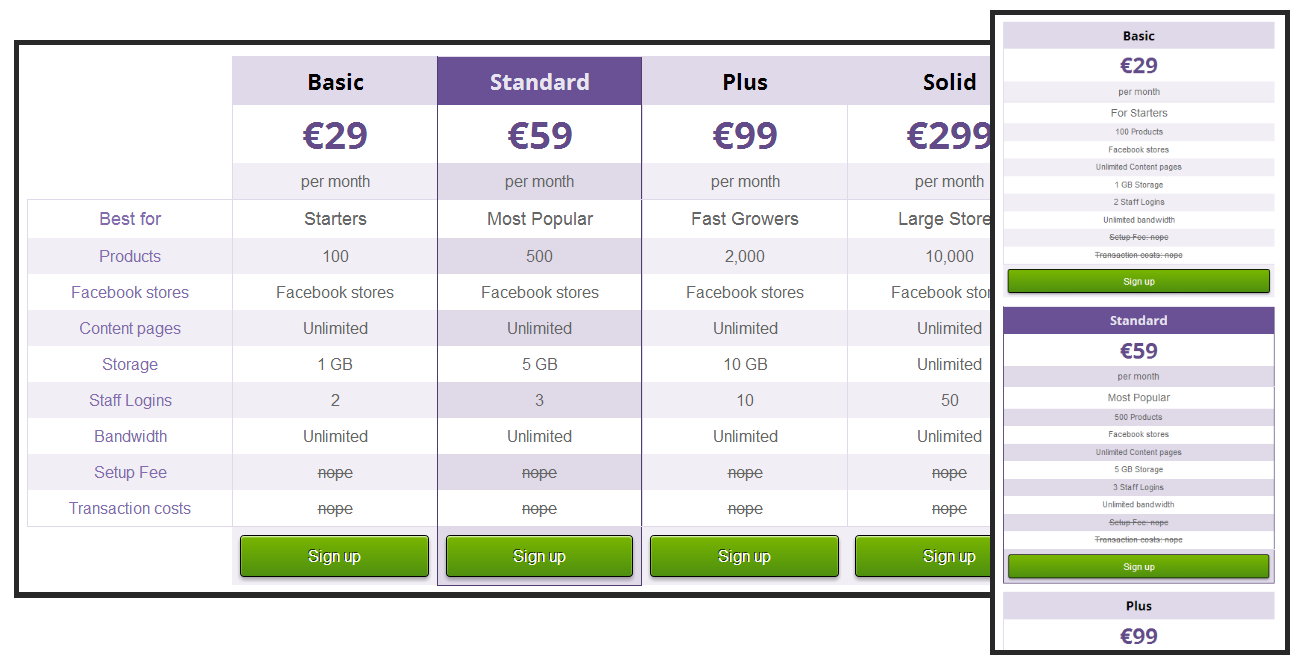Click Sign up in mobile Basic card
This screenshot has width=1297, height=662.
point(1138,281)
